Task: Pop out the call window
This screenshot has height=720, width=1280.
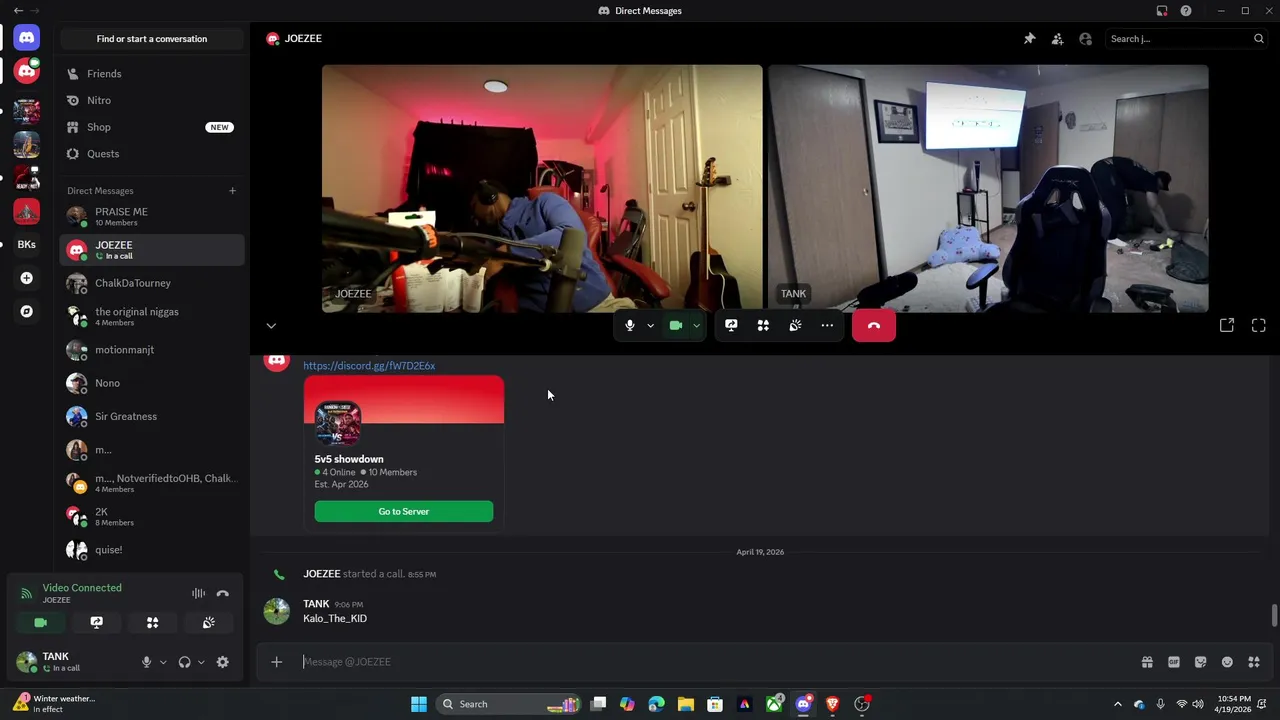Action: tap(1227, 325)
